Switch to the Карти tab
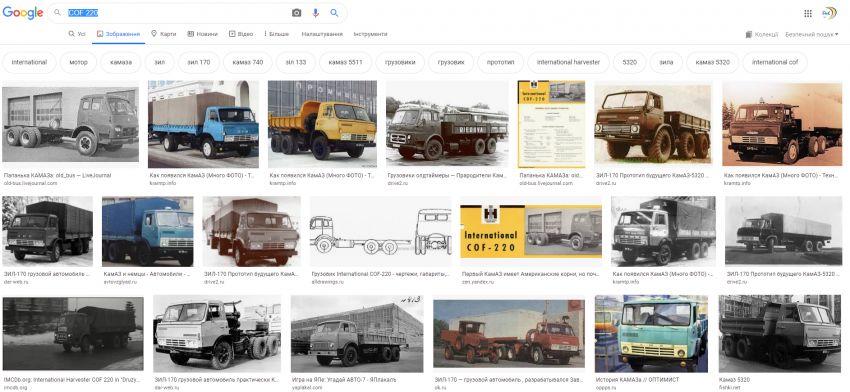Screen dimensions: 850x392 (163, 34)
